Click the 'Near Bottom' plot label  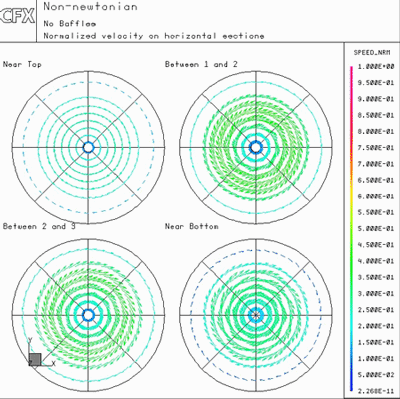pos(192,226)
